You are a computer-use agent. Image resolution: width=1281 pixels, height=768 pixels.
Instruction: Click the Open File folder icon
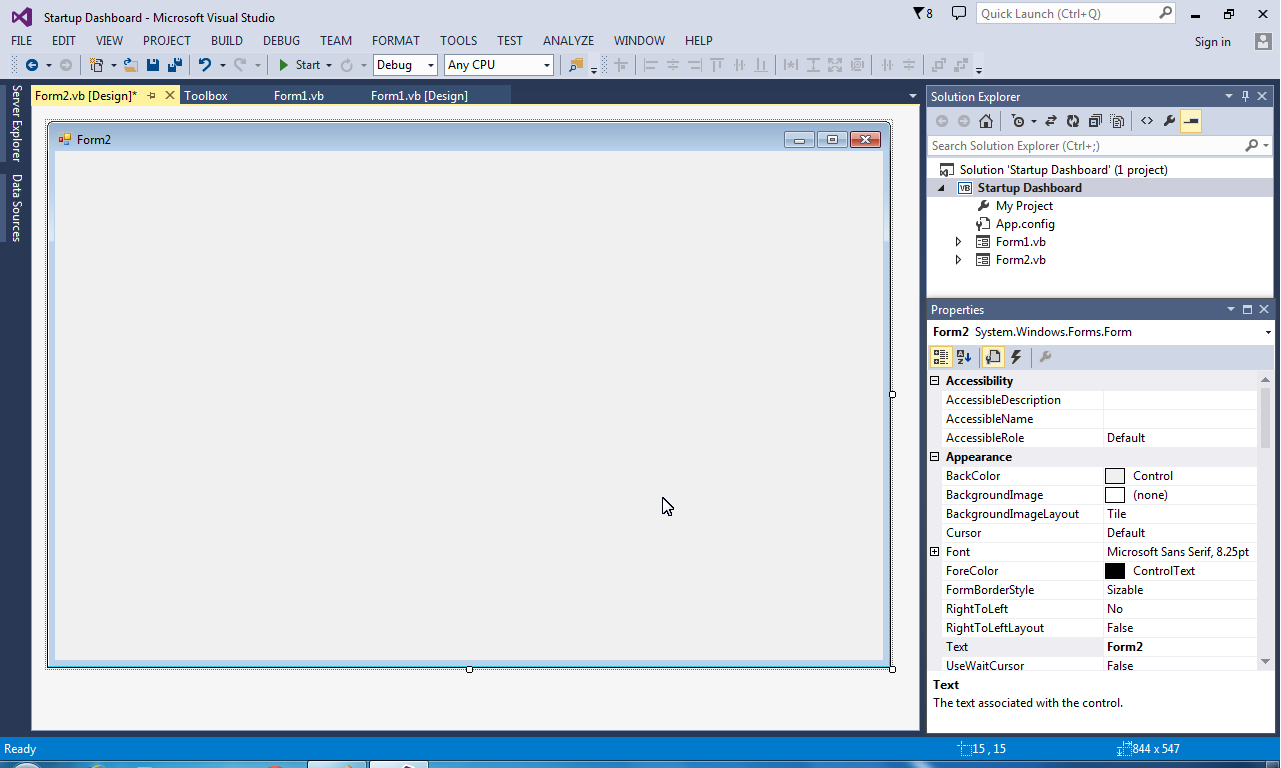point(130,65)
